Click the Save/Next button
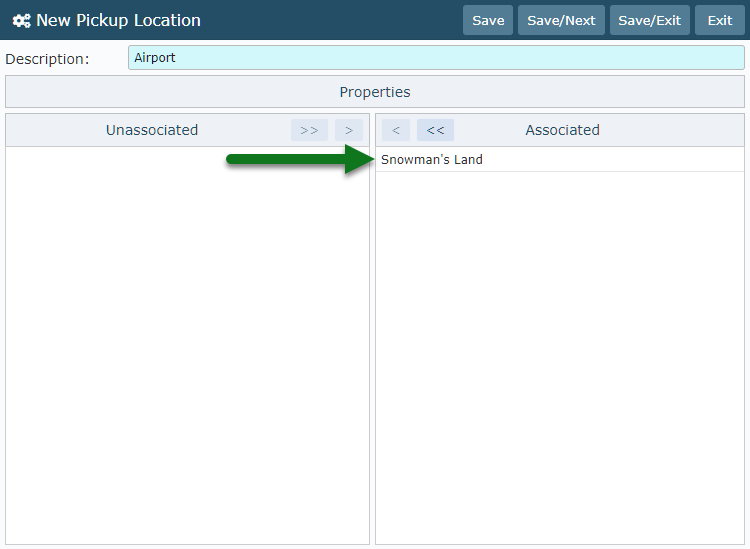 (x=561, y=20)
